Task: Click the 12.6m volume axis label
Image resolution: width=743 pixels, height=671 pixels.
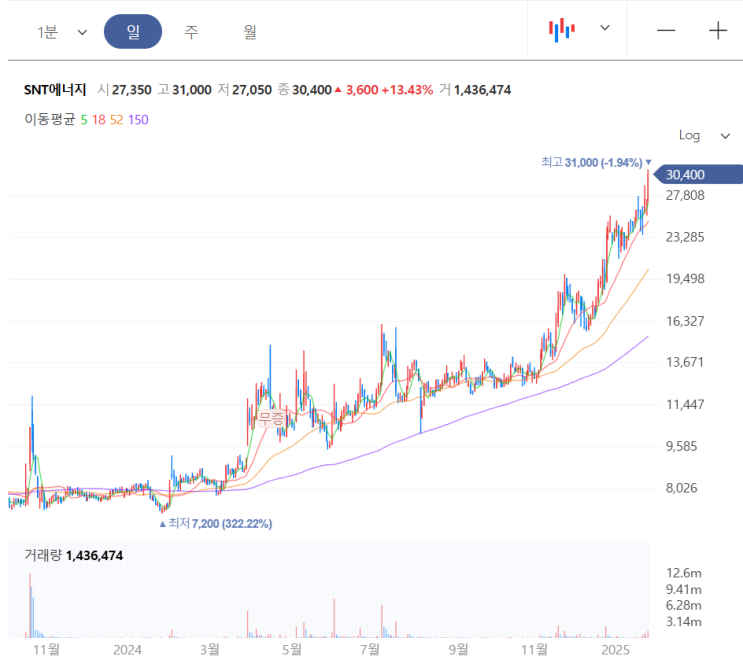Action: pyautogui.click(x=683, y=573)
